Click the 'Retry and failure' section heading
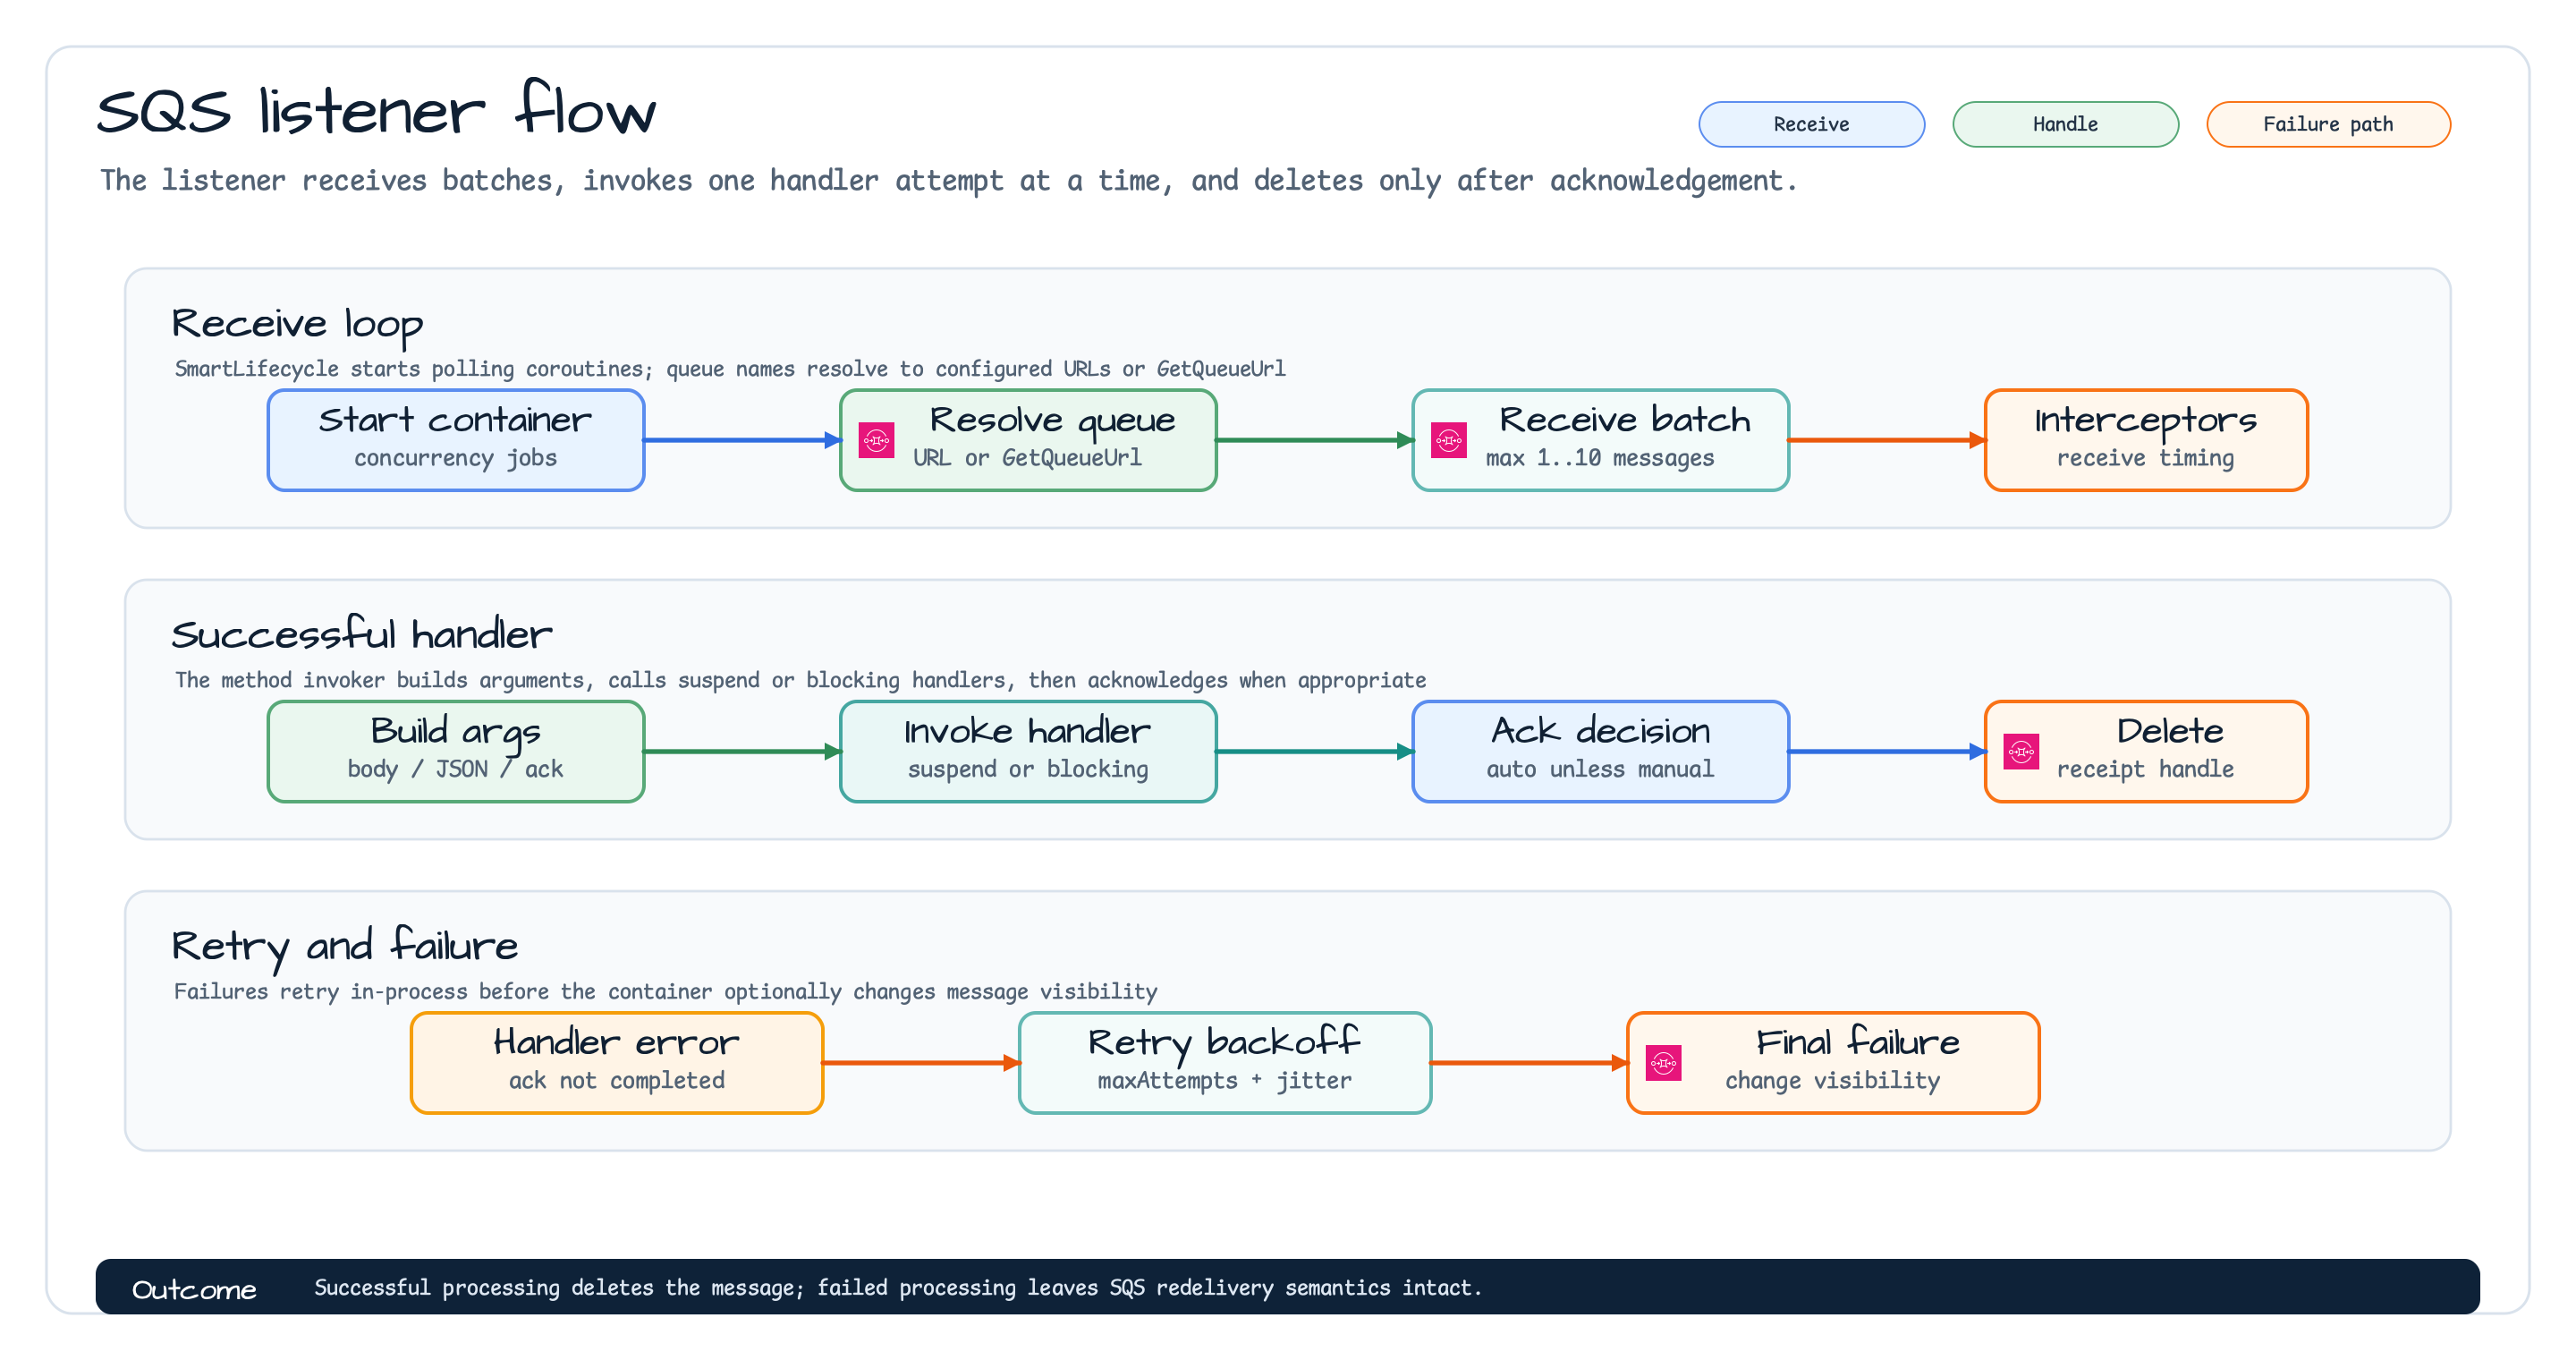 [x=345, y=947]
